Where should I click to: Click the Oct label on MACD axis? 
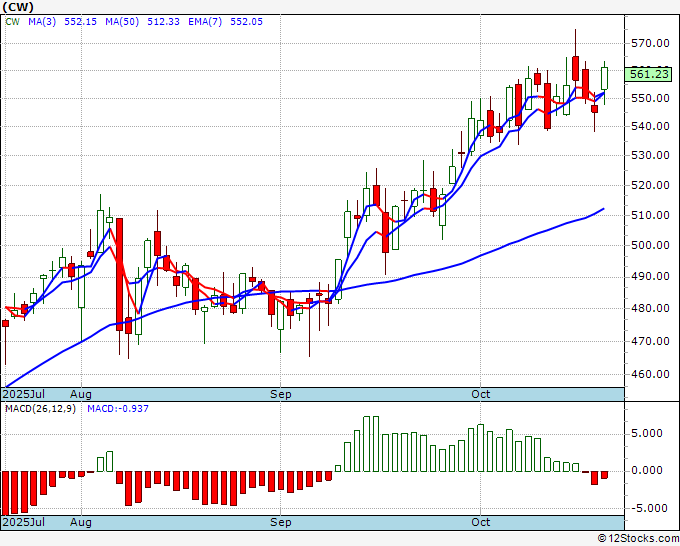[481, 522]
